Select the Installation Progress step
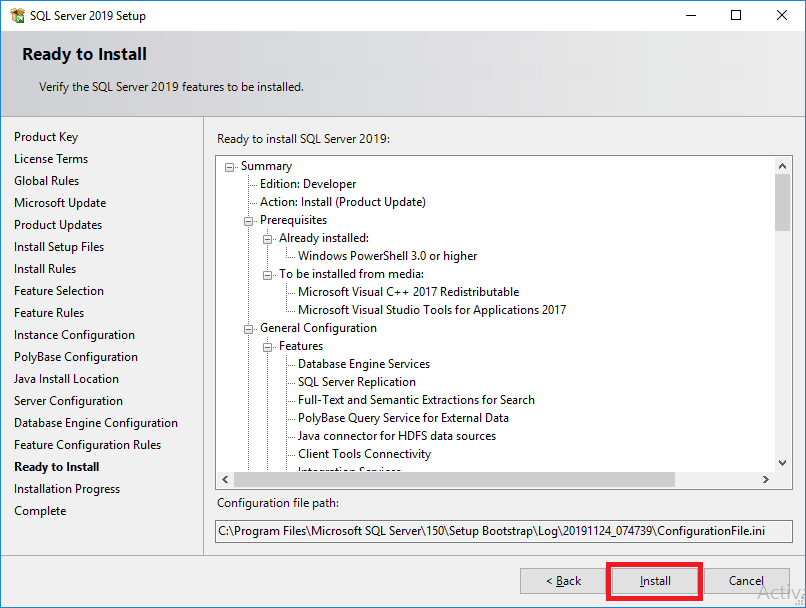 coord(67,489)
